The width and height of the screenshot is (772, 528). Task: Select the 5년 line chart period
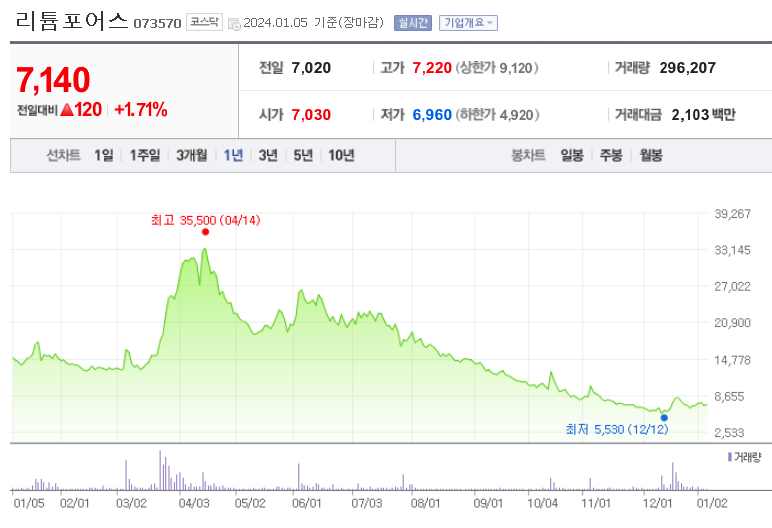pos(303,156)
